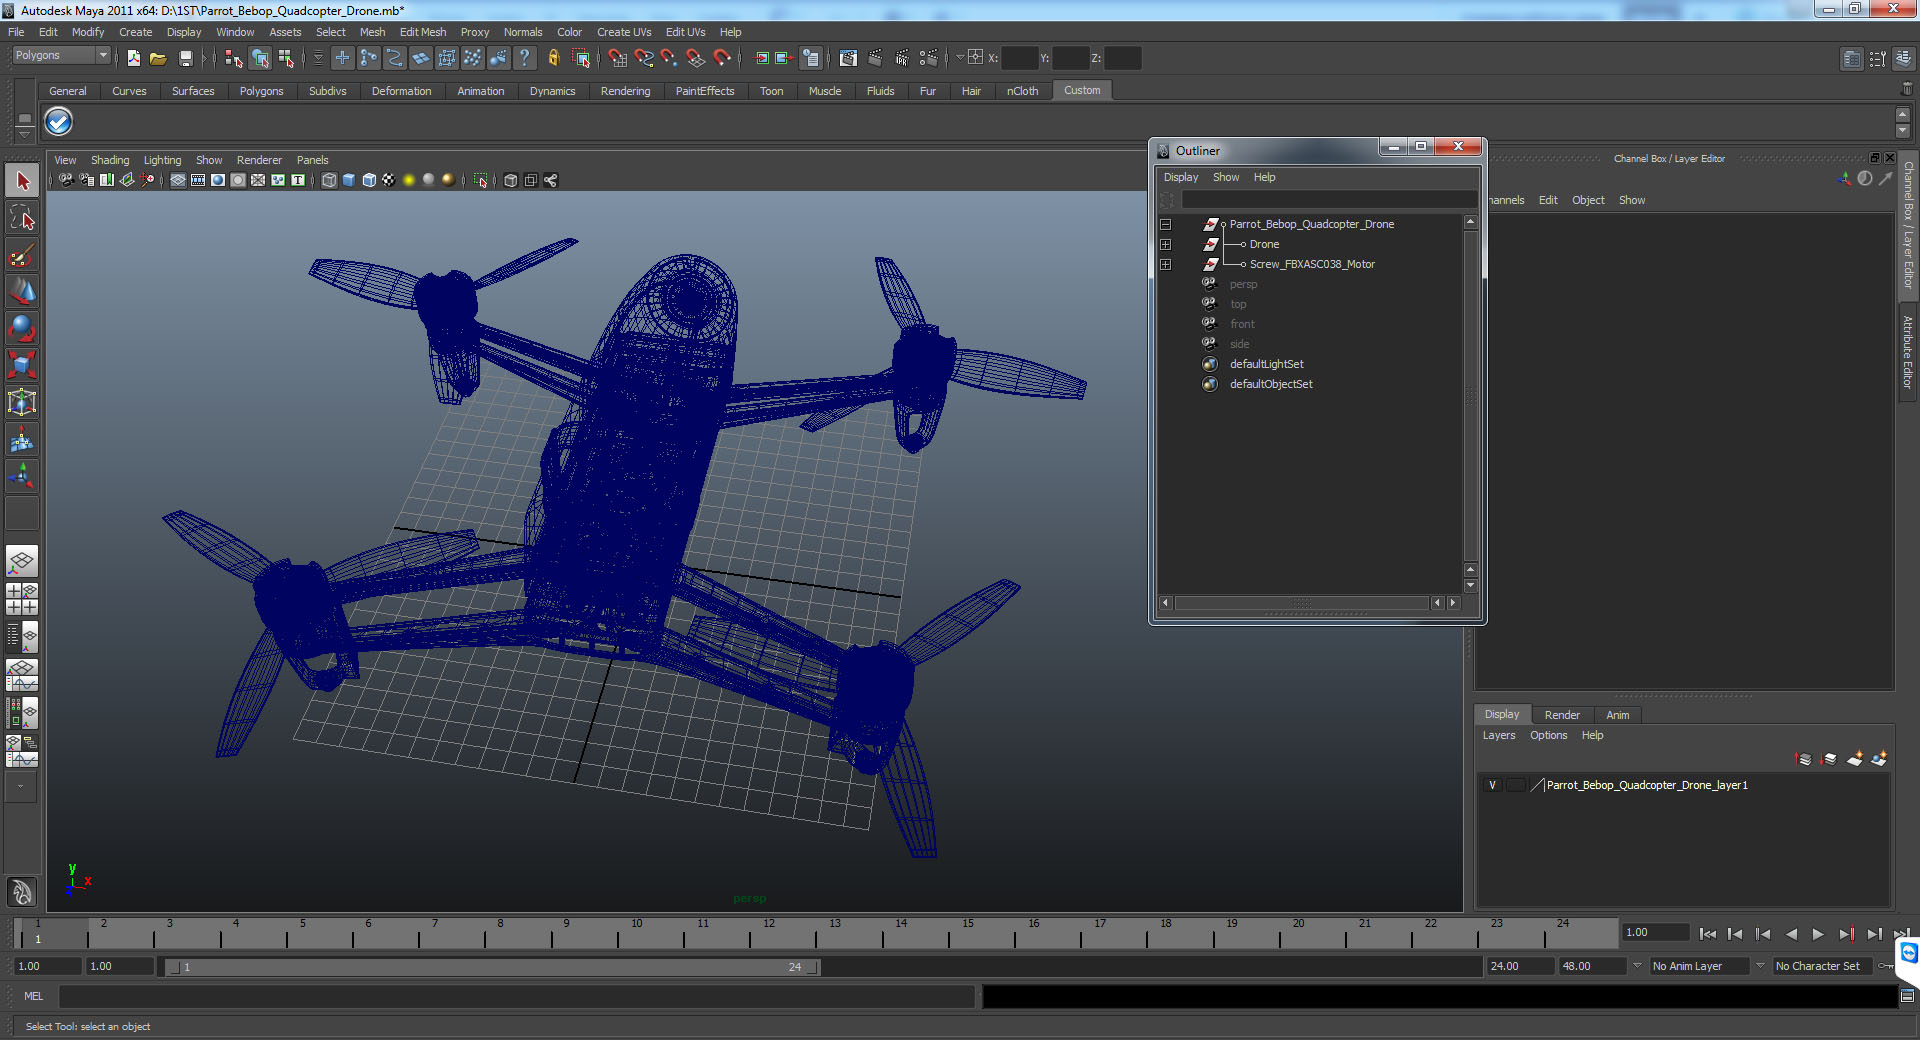1920x1040 pixels.
Task: Open the Polygons menu set dropdown
Action: [60, 56]
